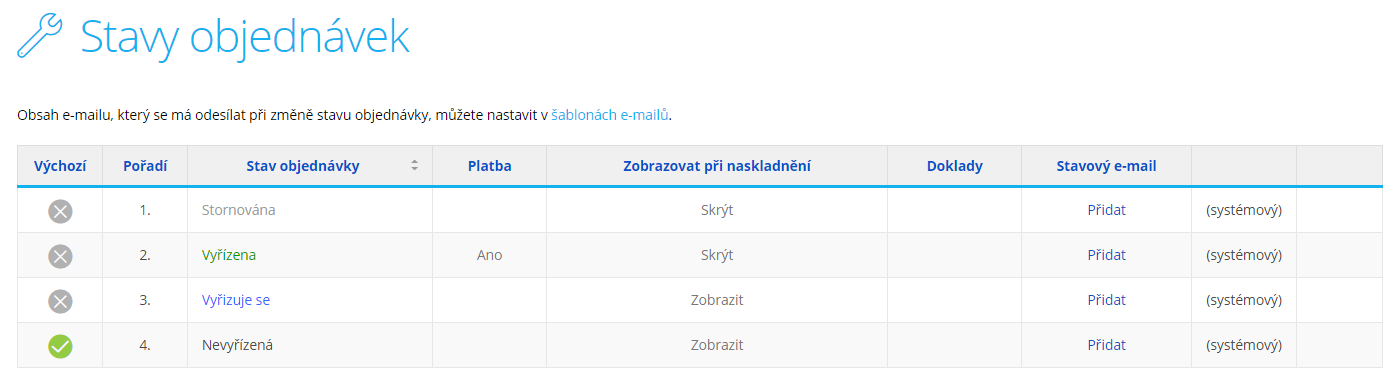Click Zobrazit cell in Vyřizuje se row
The image size is (1400, 374).
point(717,300)
